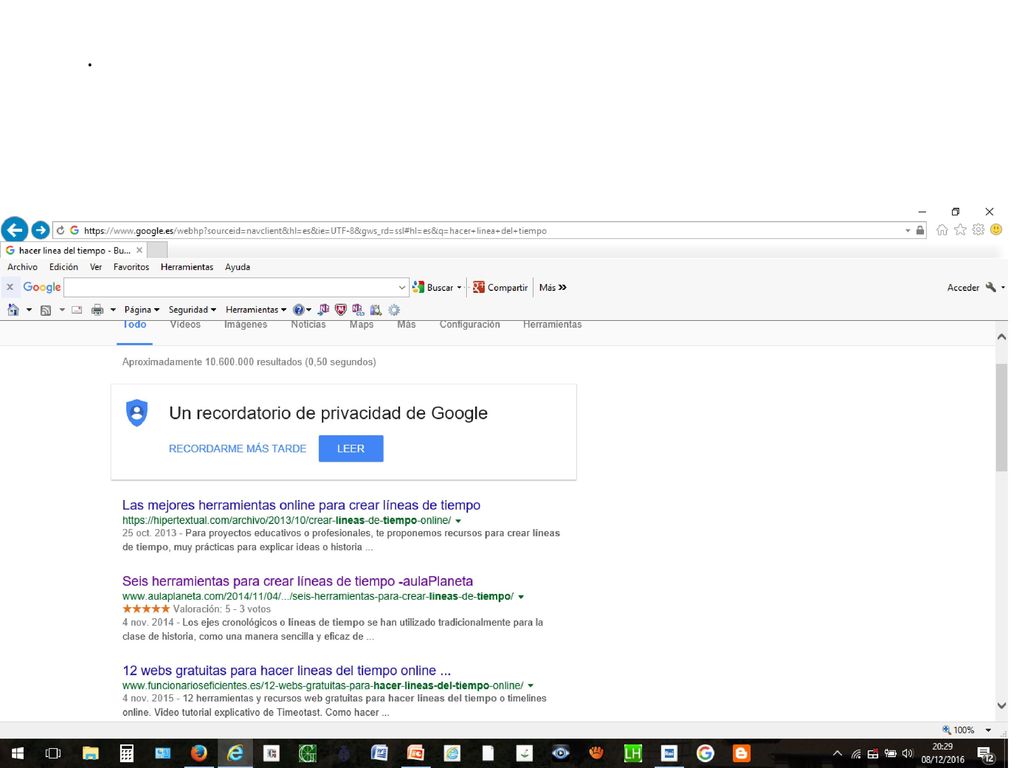
Task: Open the printer icon dropdown arrow
Action: click(113, 310)
